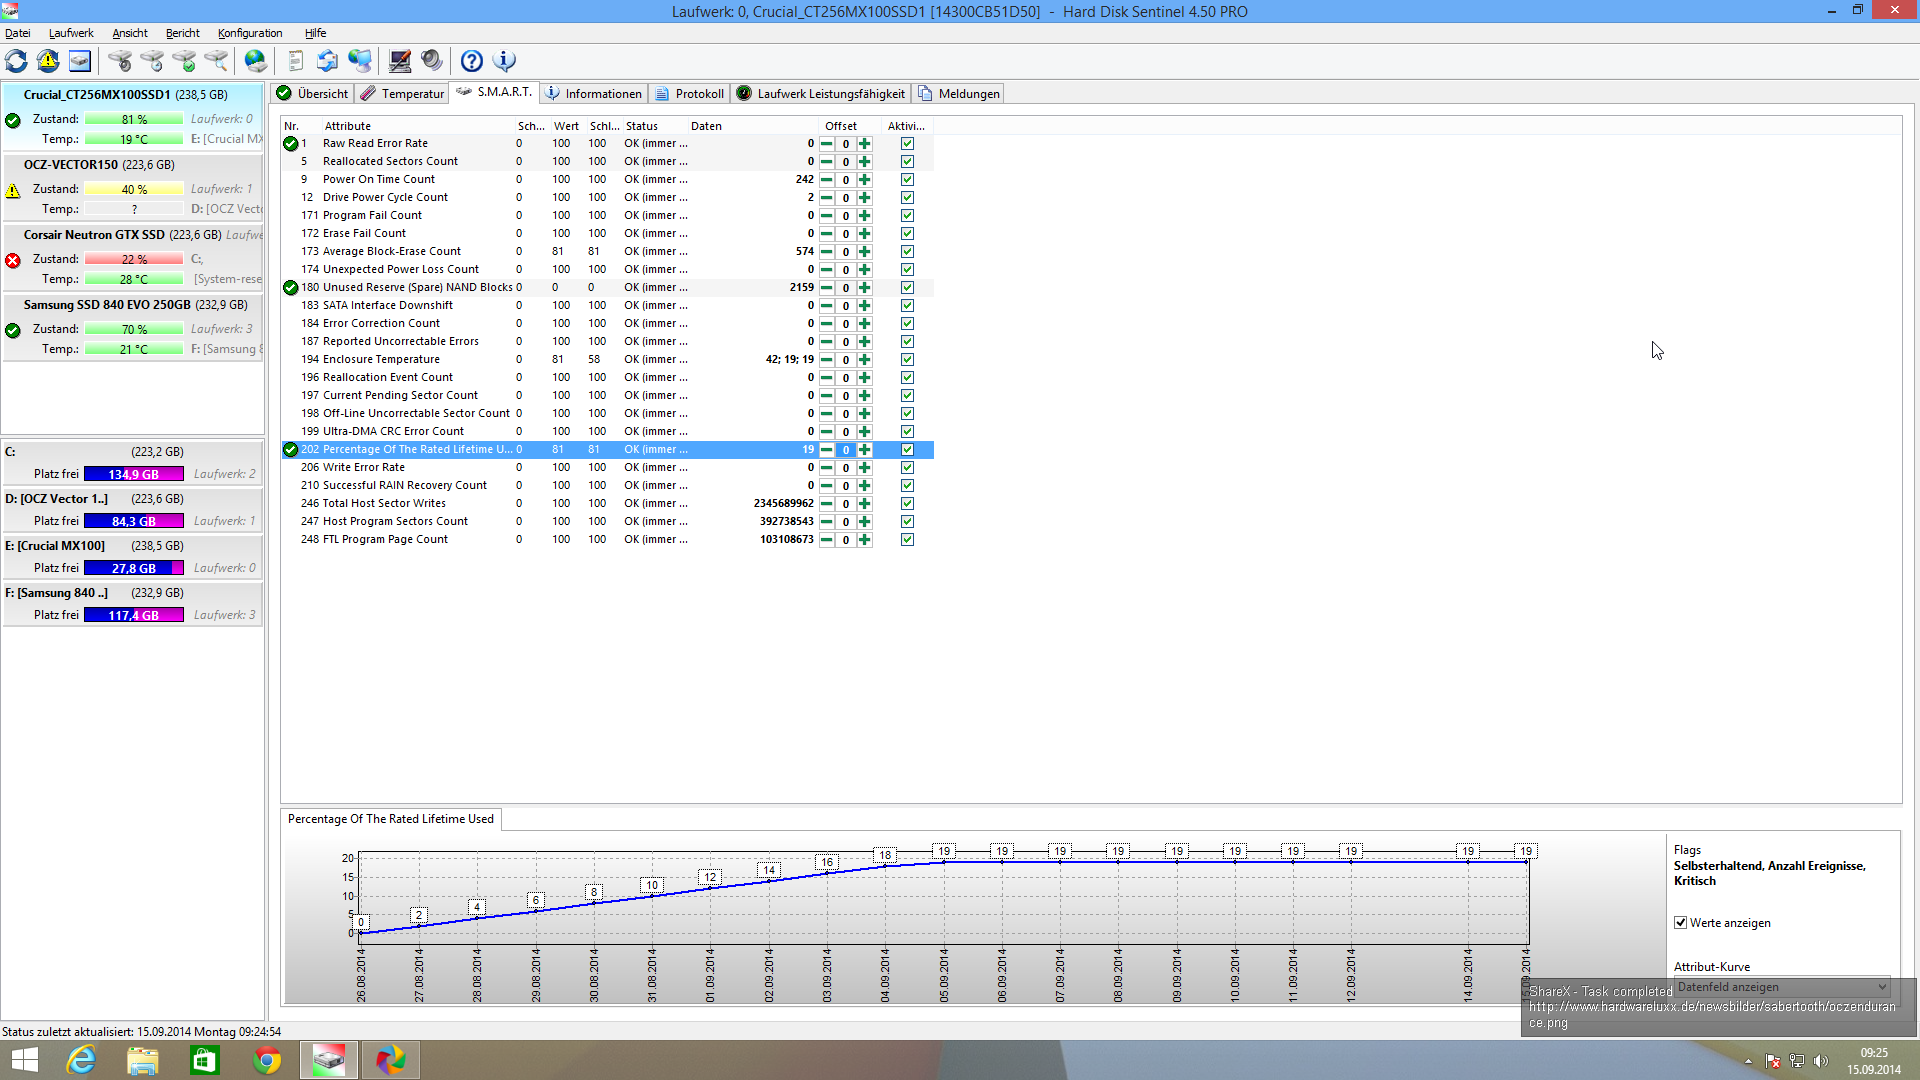Image resolution: width=1920 pixels, height=1080 pixels.
Task: Launch Internet Explorer from the taskbar
Action: click(81, 1060)
